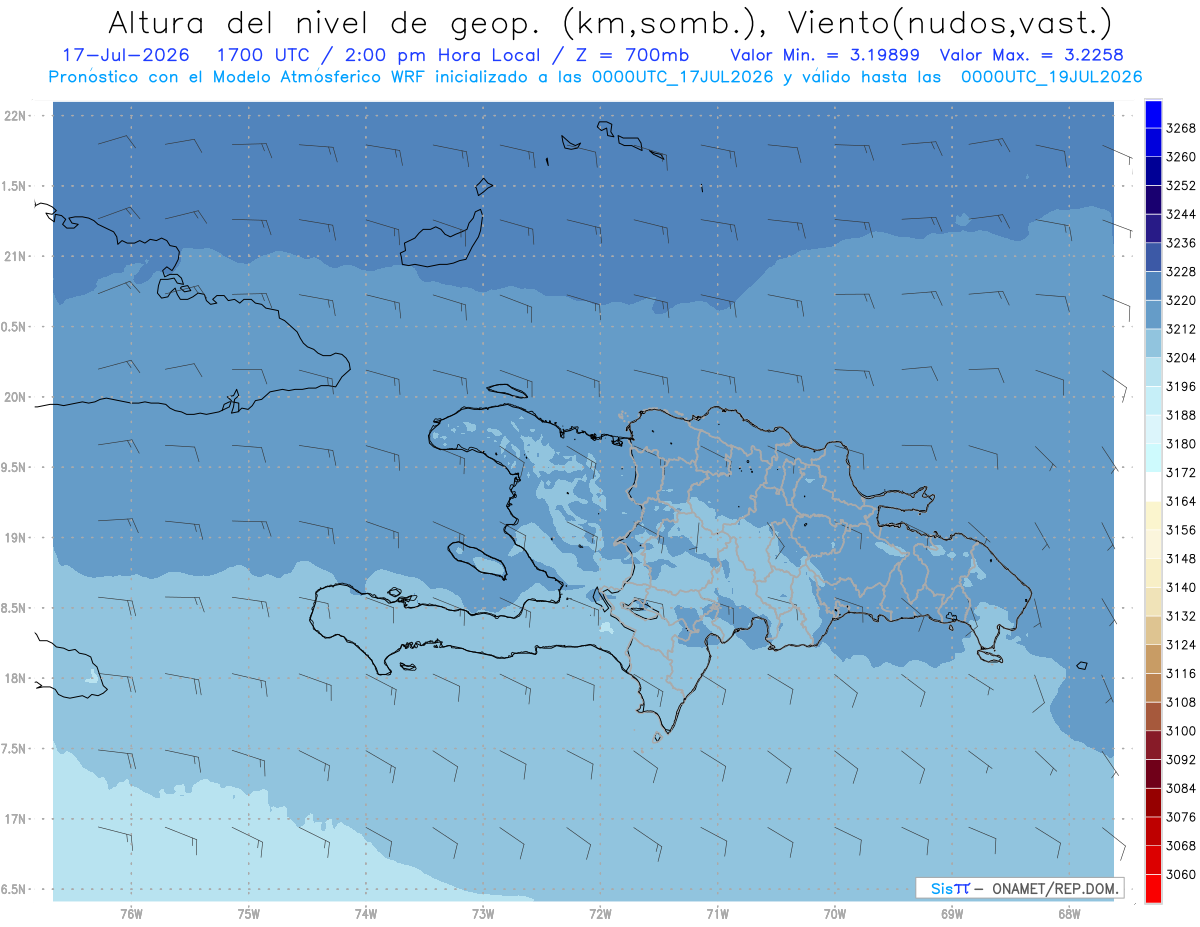This screenshot has height=927, width=1200.
Task: Select the date text '17-Jul-2026'
Action: pos(125,54)
